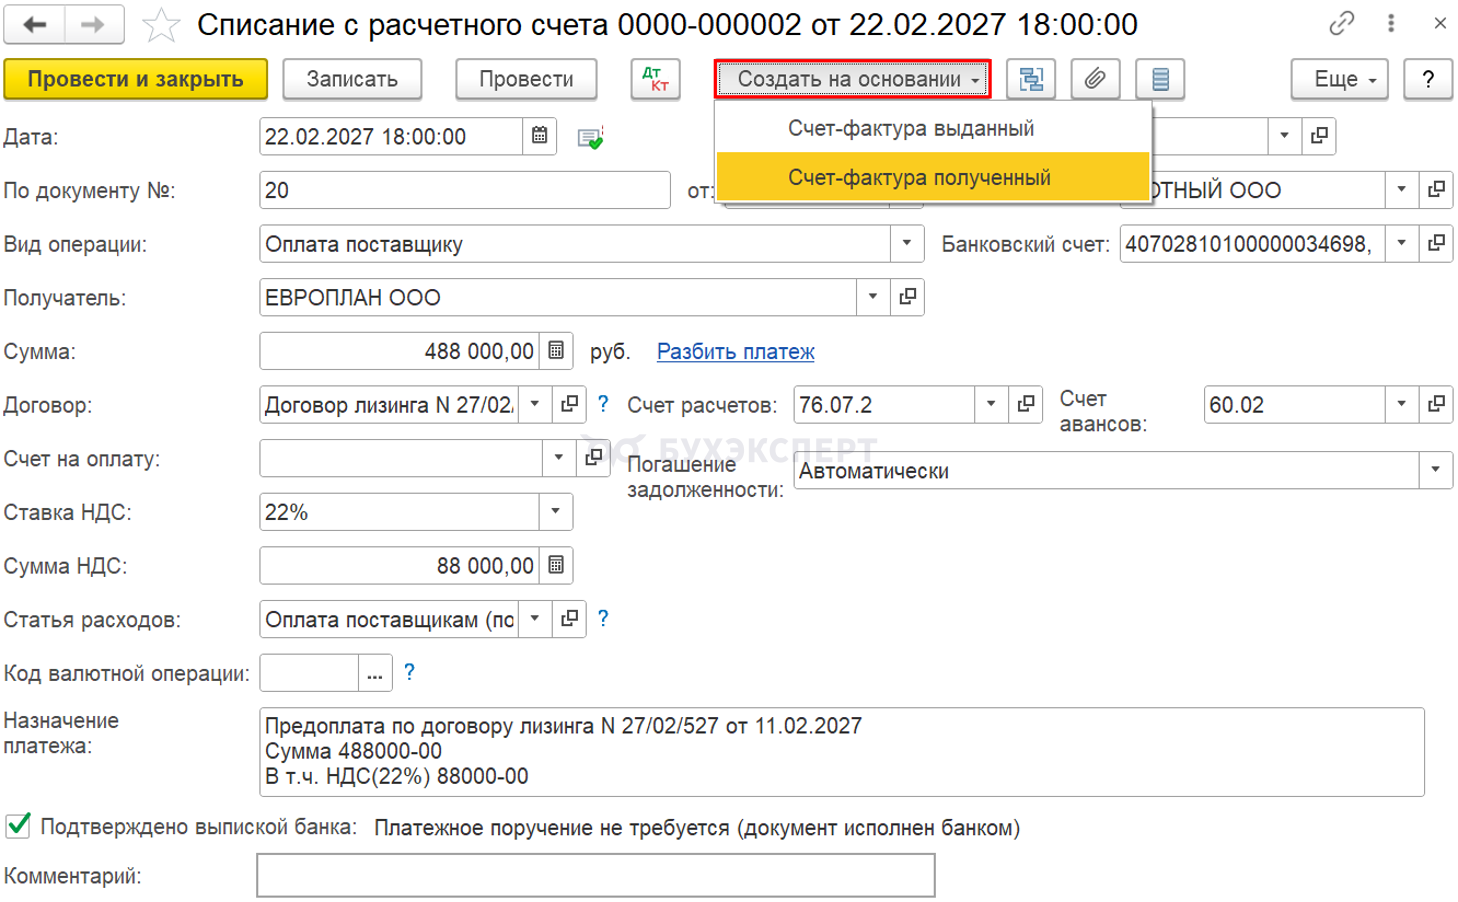Open currency code selection ellipsis button

click(375, 673)
